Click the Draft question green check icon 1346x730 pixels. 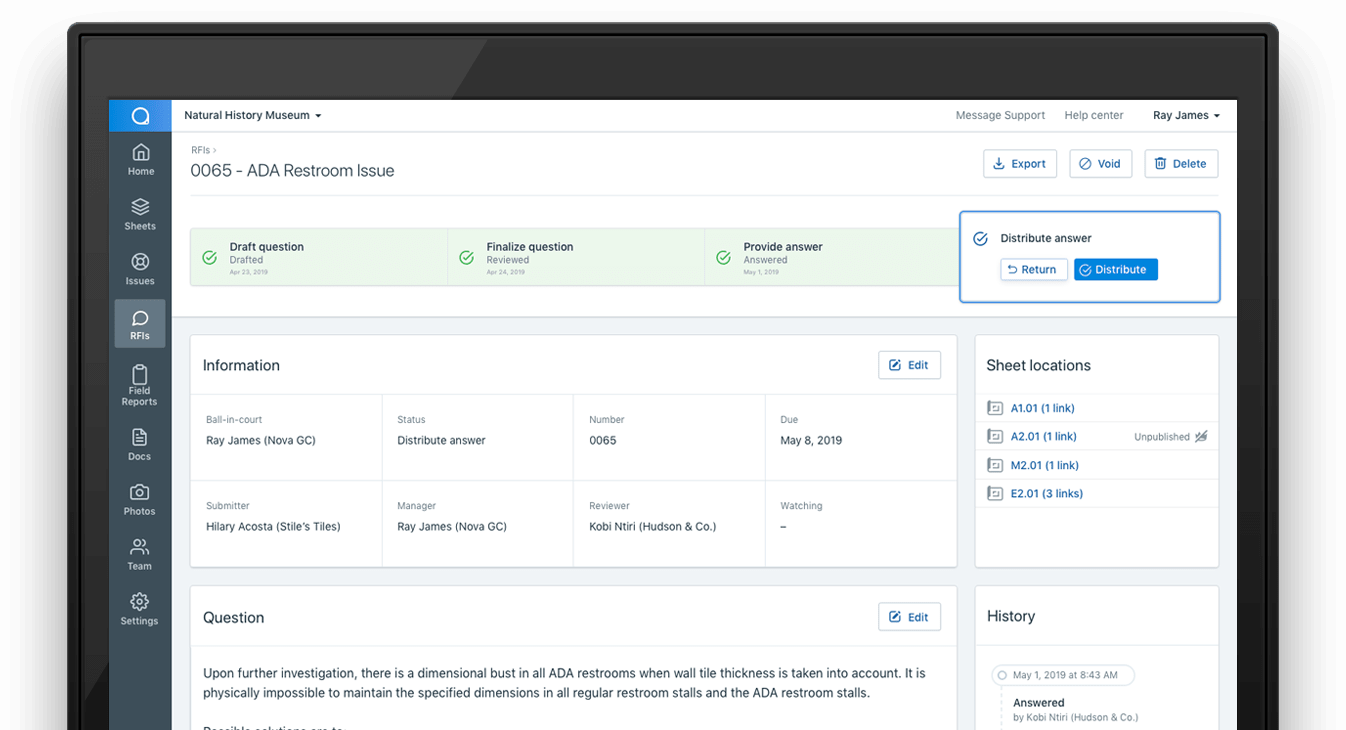(209, 258)
